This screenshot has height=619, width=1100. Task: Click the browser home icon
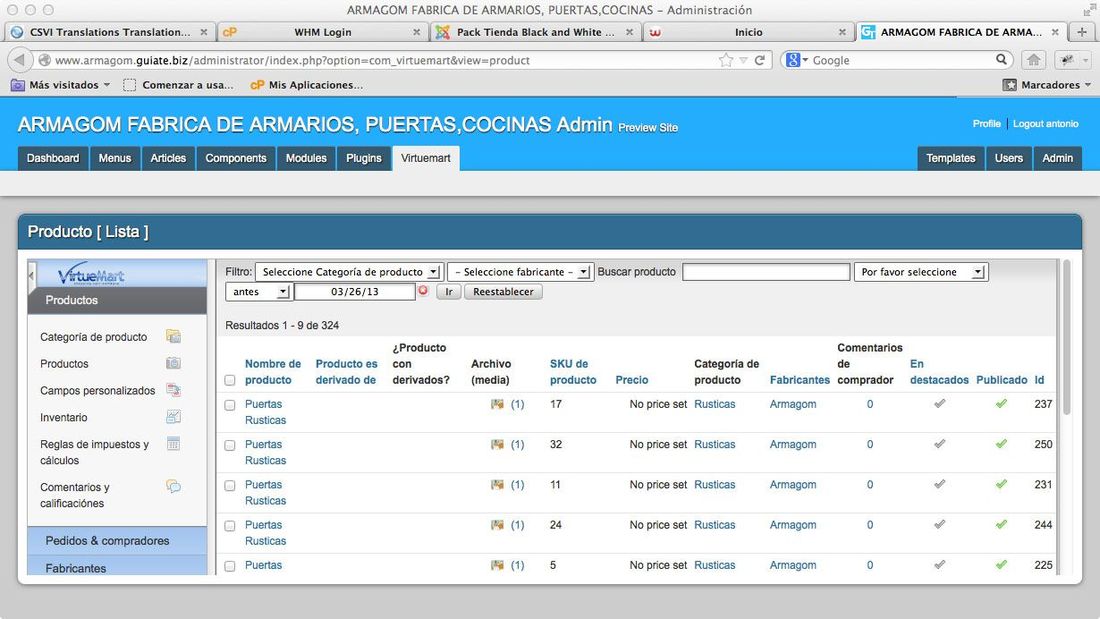pyautogui.click(x=1033, y=60)
